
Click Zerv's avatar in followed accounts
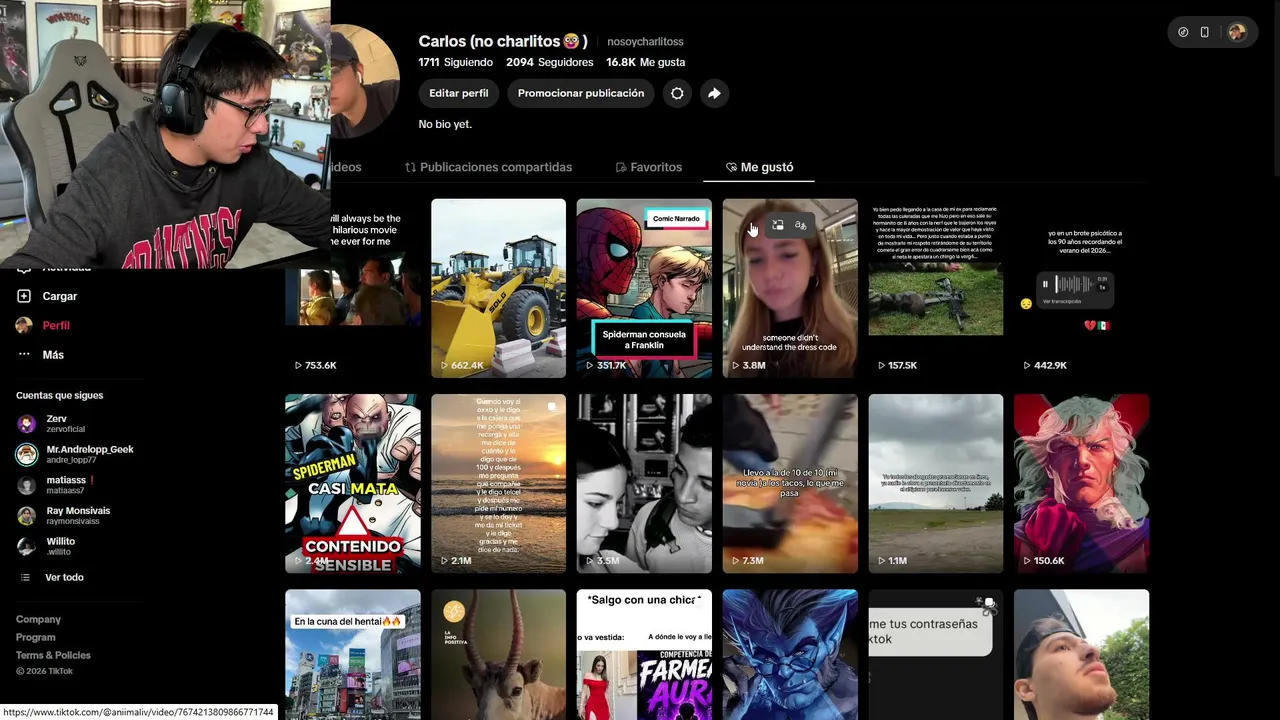pos(27,424)
